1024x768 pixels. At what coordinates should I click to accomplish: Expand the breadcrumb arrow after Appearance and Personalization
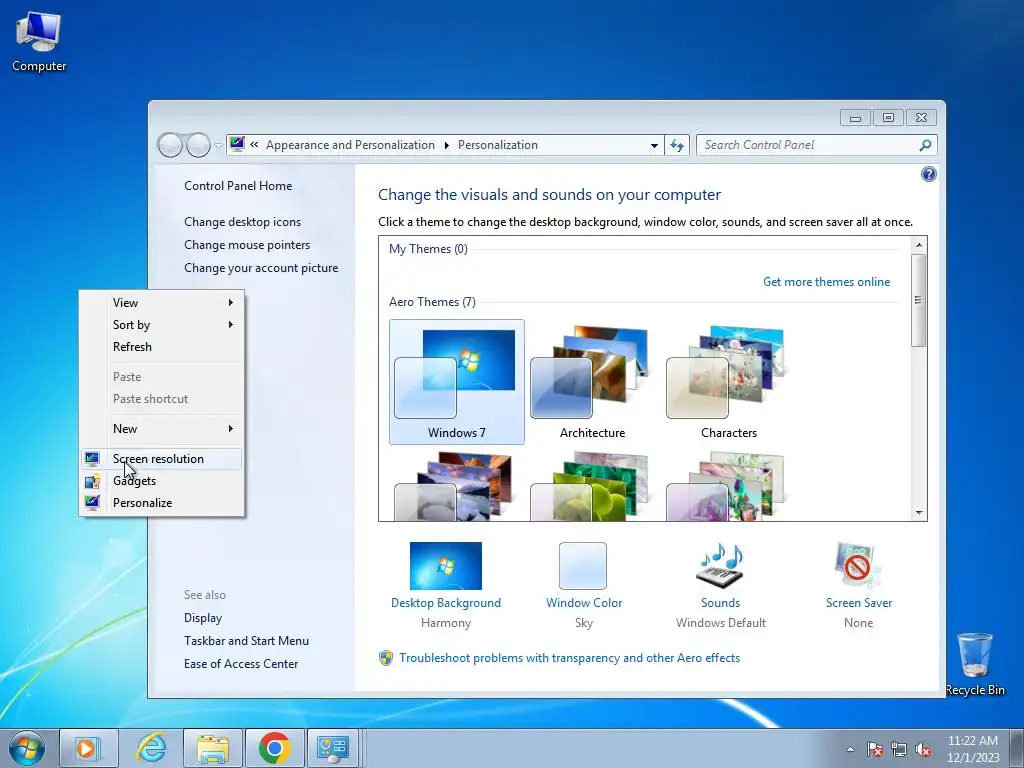(447, 145)
